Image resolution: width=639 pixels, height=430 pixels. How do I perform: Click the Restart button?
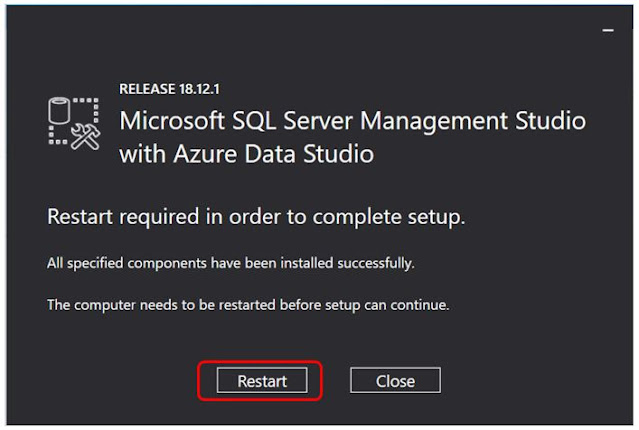click(x=262, y=381)
